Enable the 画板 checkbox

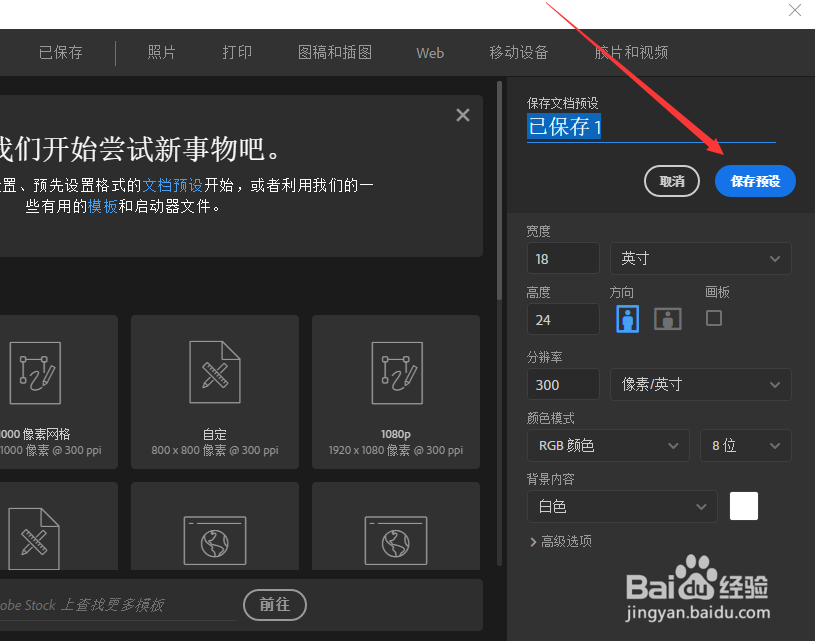[714, 318]
